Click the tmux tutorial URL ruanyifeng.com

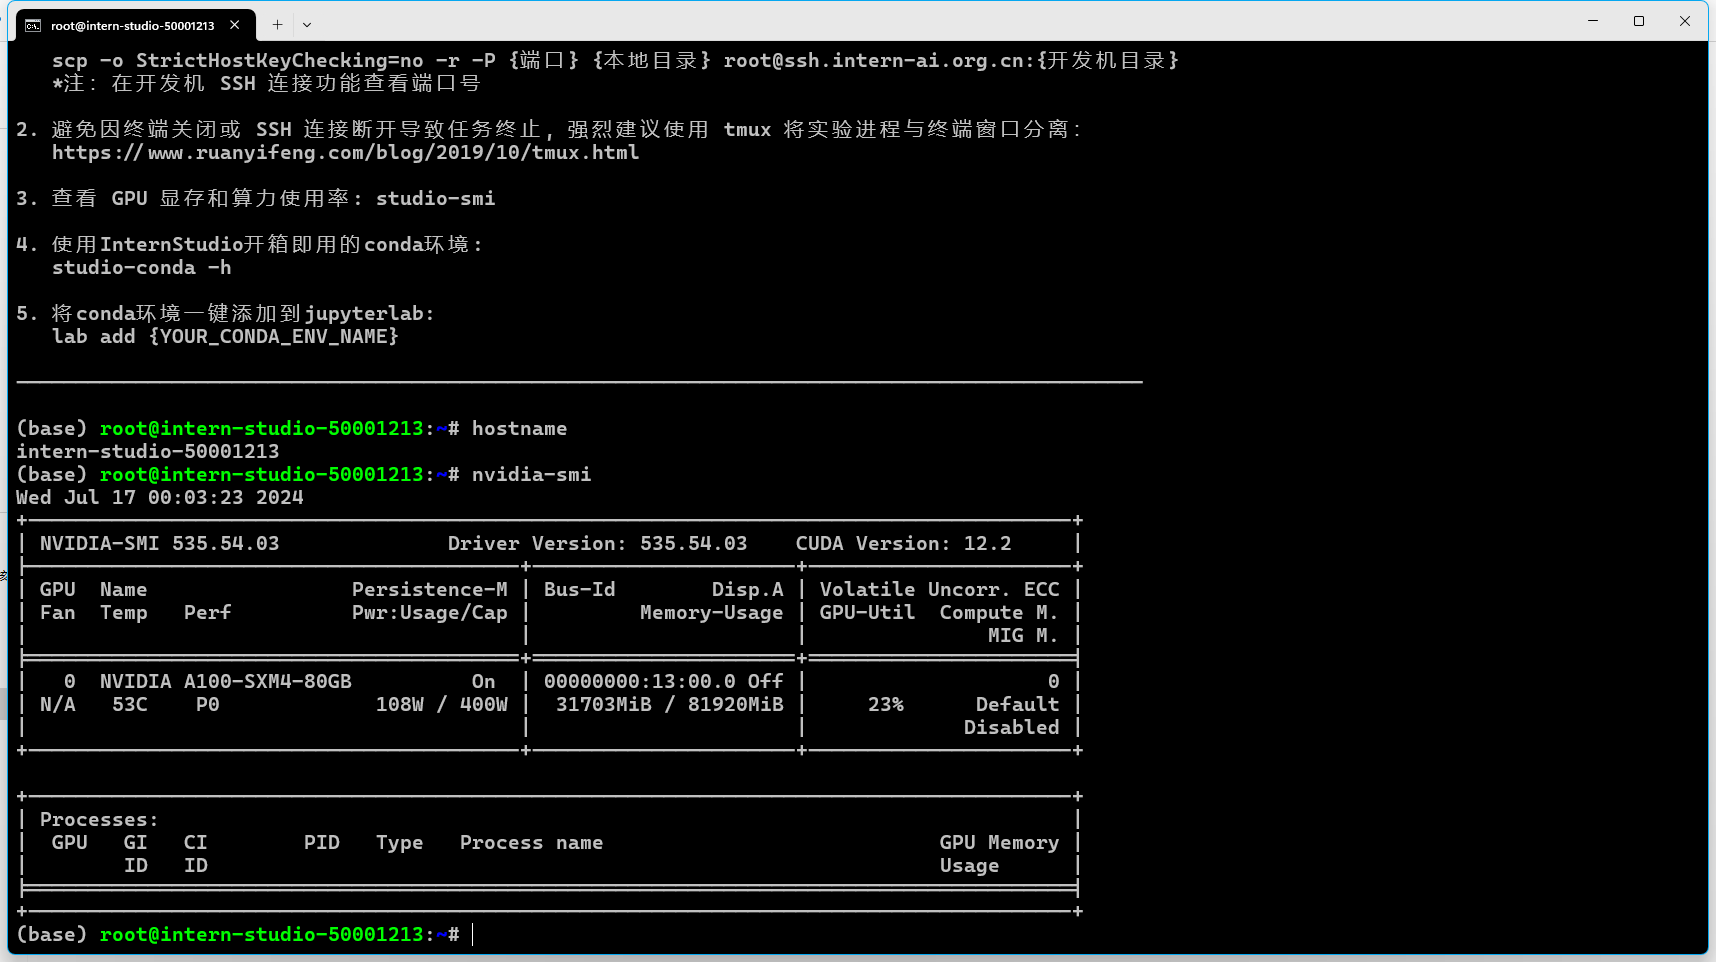point(346,153)
